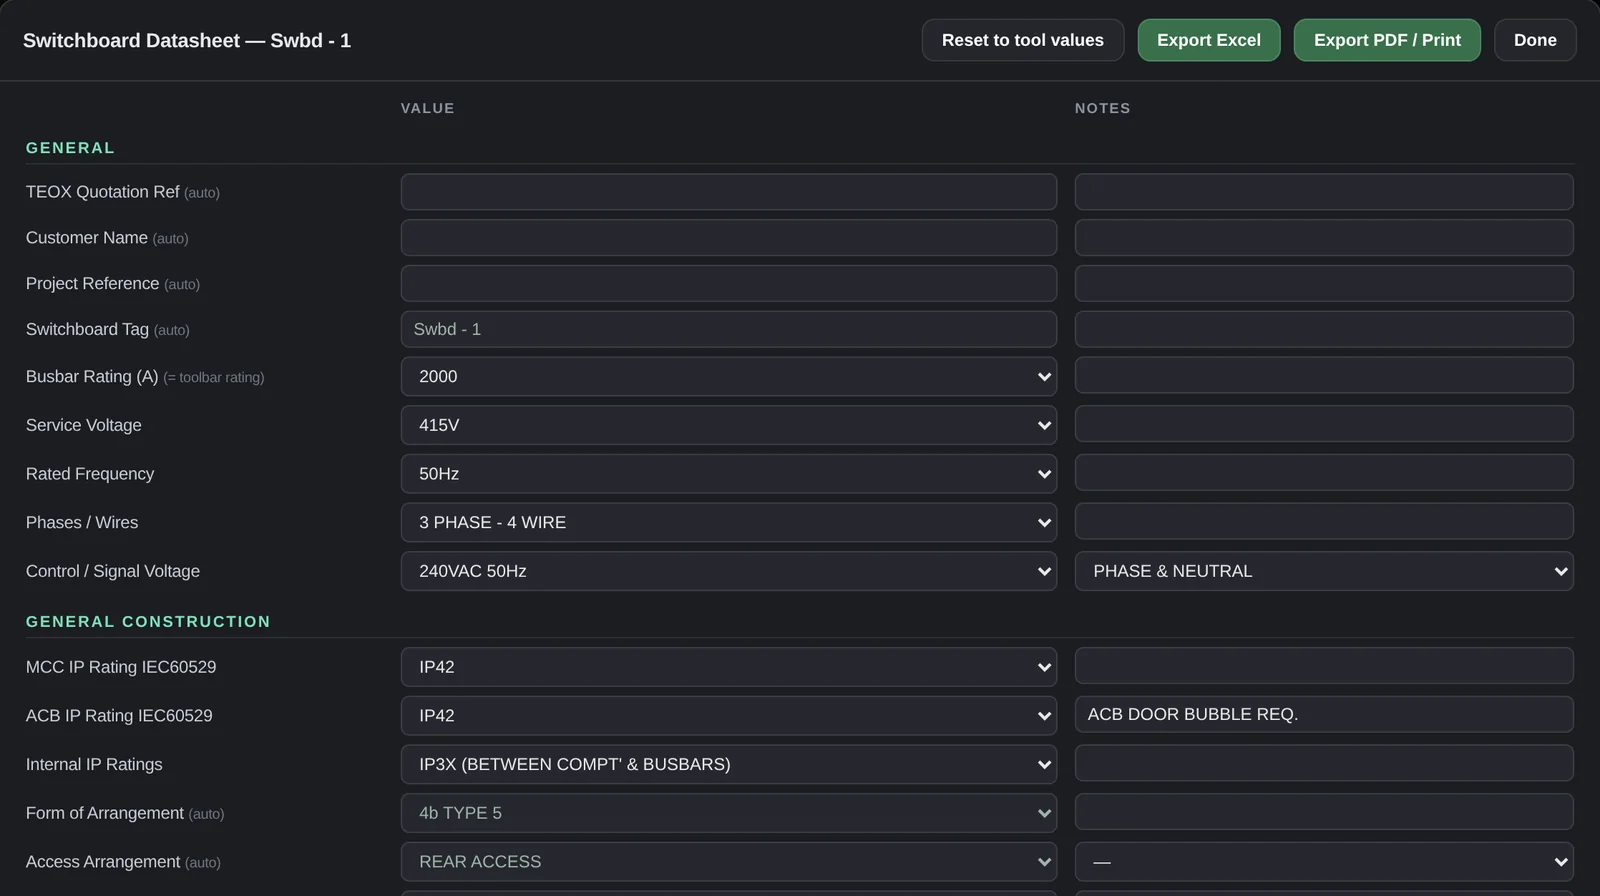The width and height of the screenshot is (1600, 896).
Task: Edit ACB DOOR BUBBLE REQ. note
Action: [x=1324, y=715]
